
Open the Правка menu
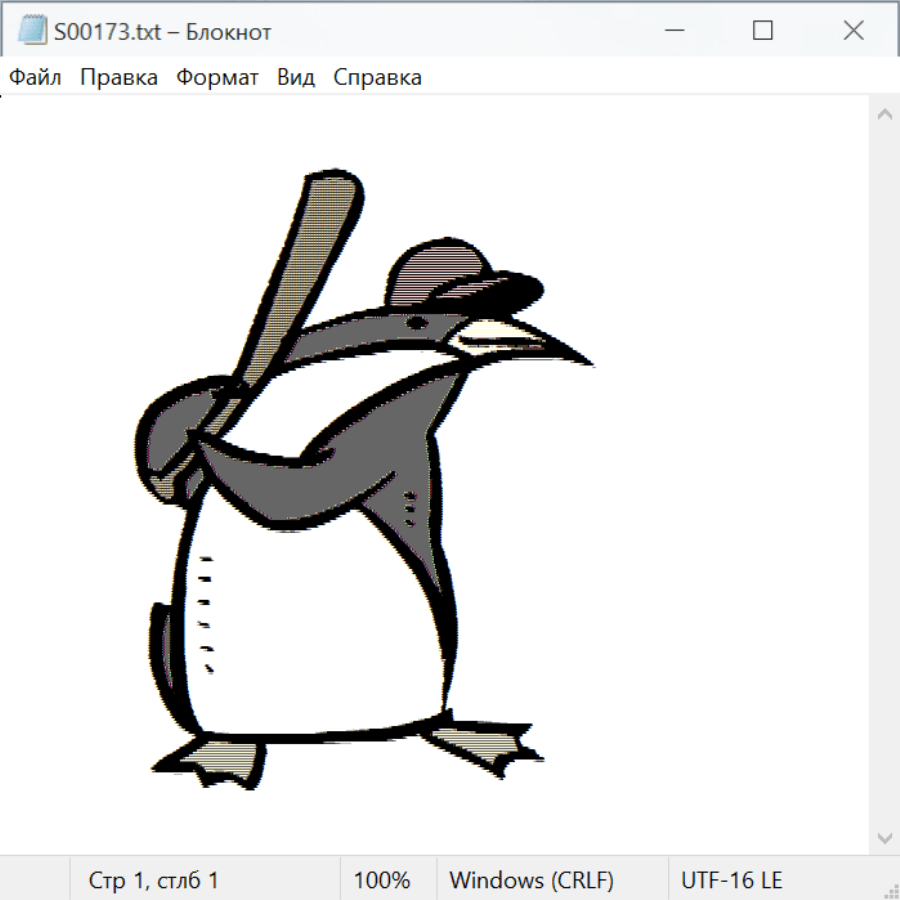pyautogui.click(x=118, y=78)
